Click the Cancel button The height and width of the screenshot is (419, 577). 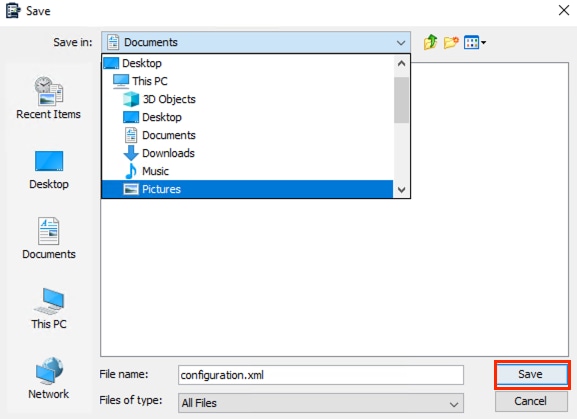(x=531, y=401)
